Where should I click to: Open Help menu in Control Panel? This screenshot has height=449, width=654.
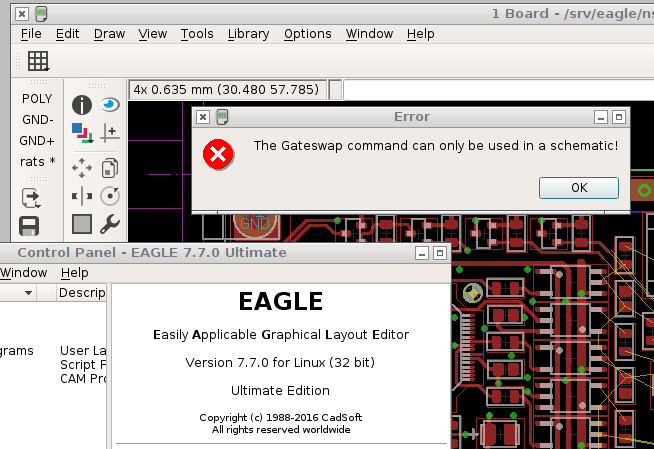[x=74, y=273]
